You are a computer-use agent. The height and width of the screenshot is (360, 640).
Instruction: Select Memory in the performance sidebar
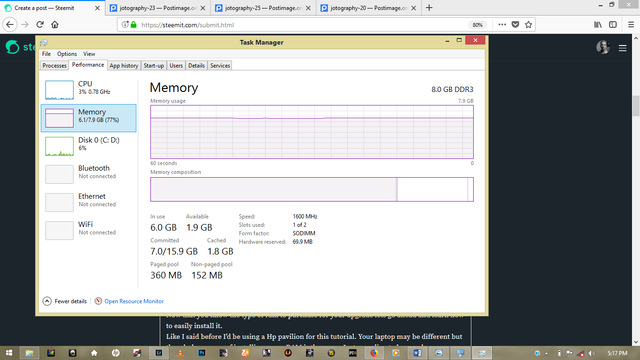89,118
